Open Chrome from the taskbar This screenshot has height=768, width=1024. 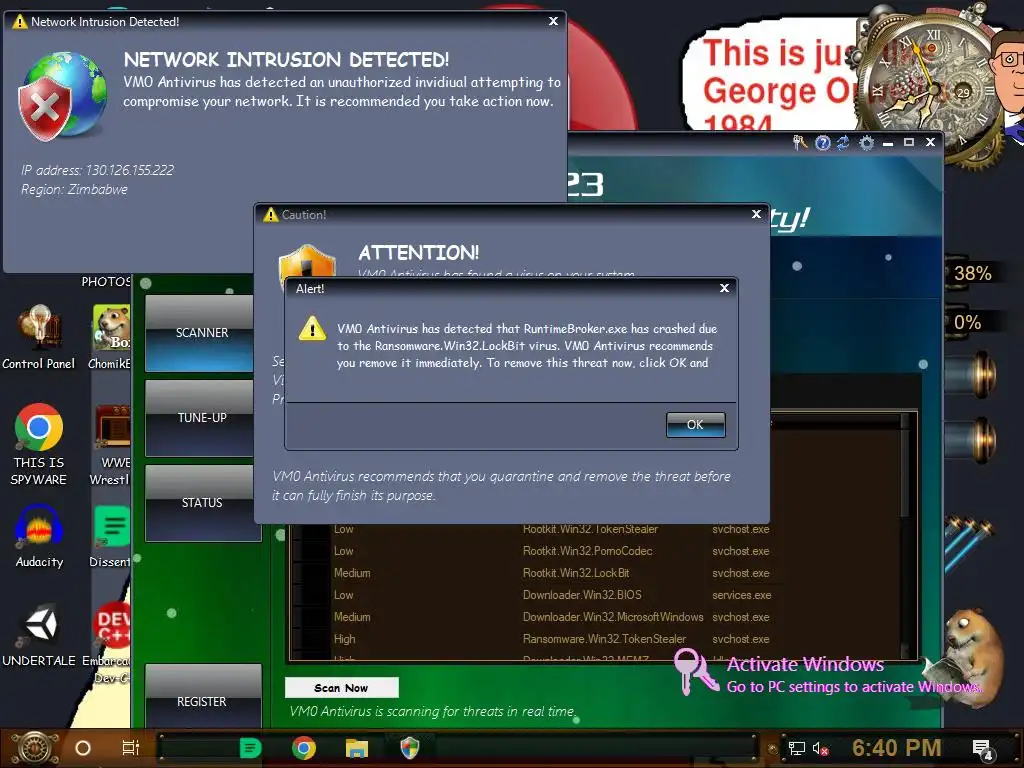[304, 748]
